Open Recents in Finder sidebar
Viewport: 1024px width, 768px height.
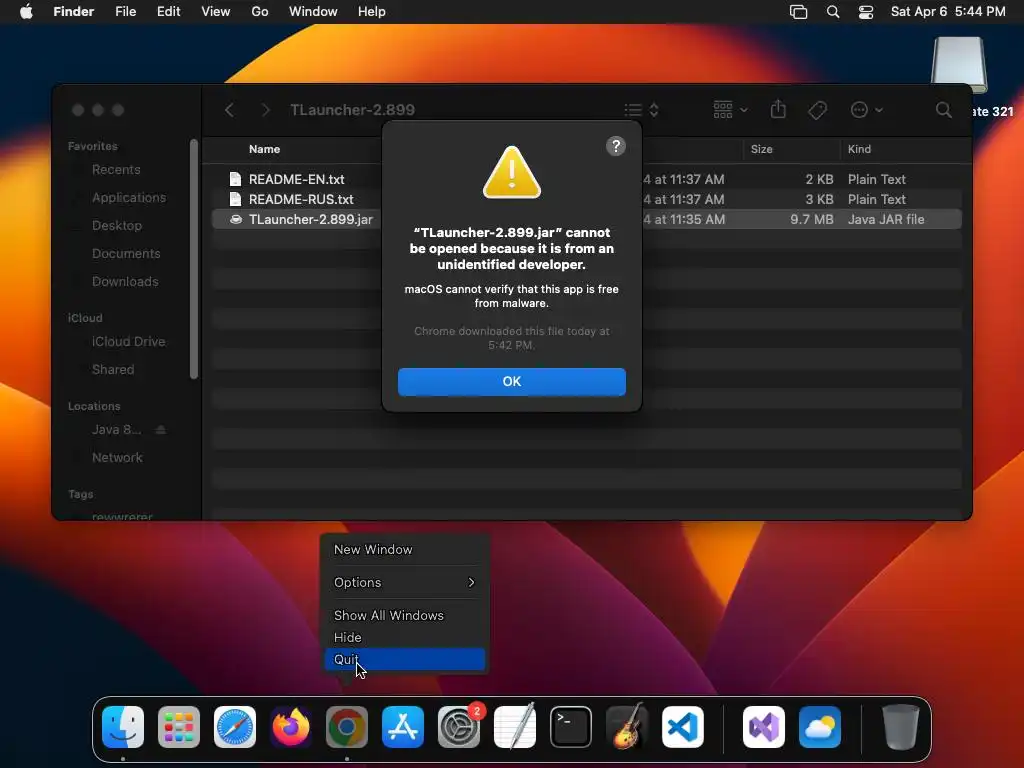[116, 170]
